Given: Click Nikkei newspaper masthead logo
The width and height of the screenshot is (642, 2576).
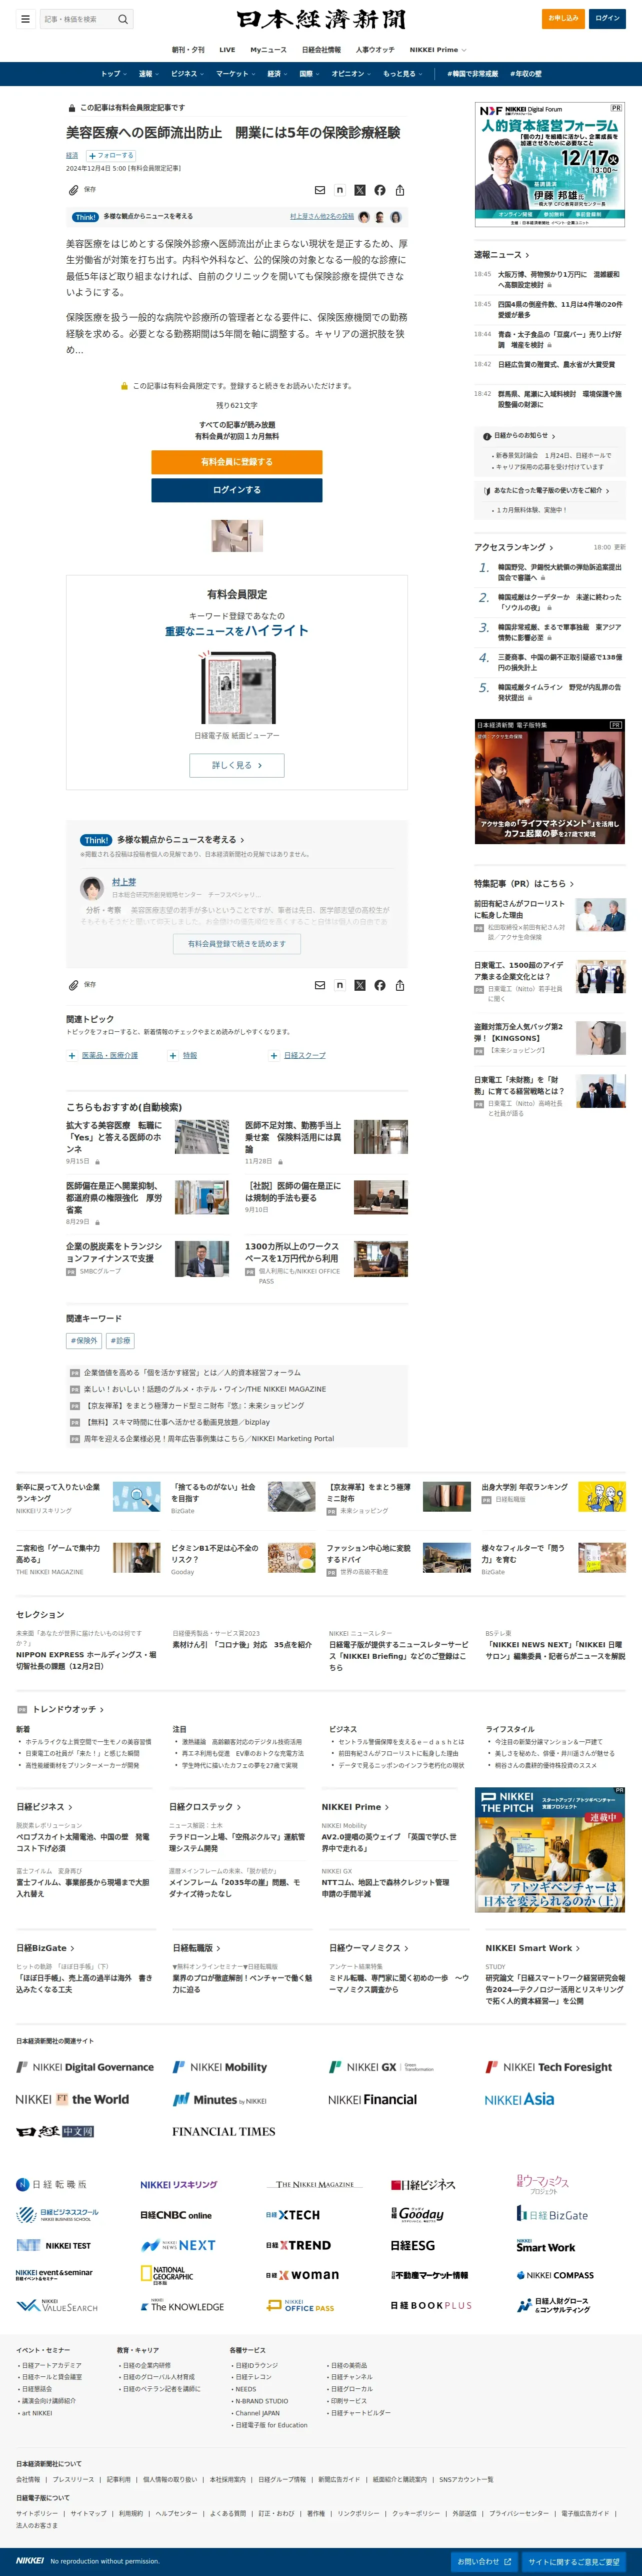Looking at the screenshot, I should point(321,19).
